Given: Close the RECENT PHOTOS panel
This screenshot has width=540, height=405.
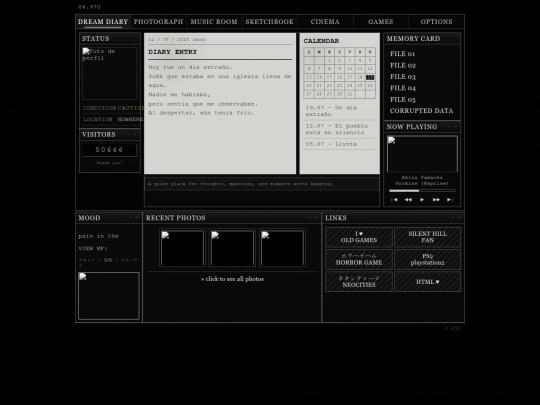Looking at the screenshot, I should (316, 218).
